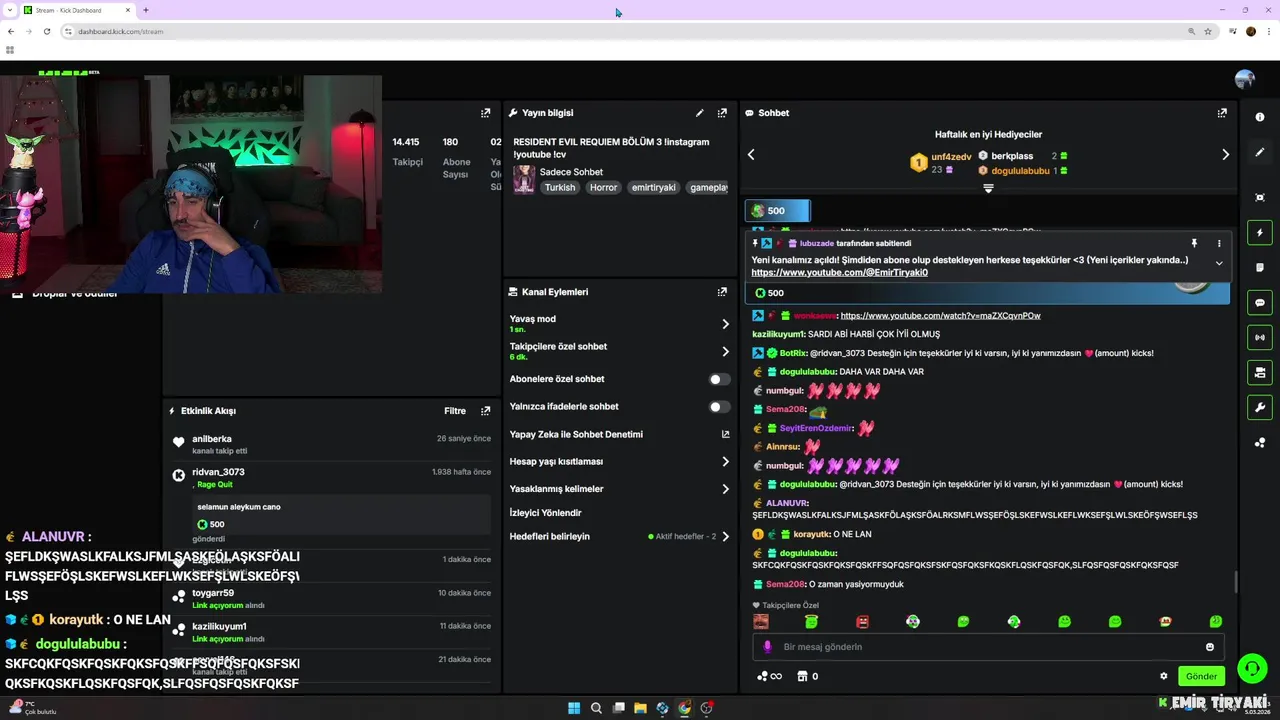The image size is (1280, 720).
Task: Edit stream info with pencil icon
Action: coord(700,113)
